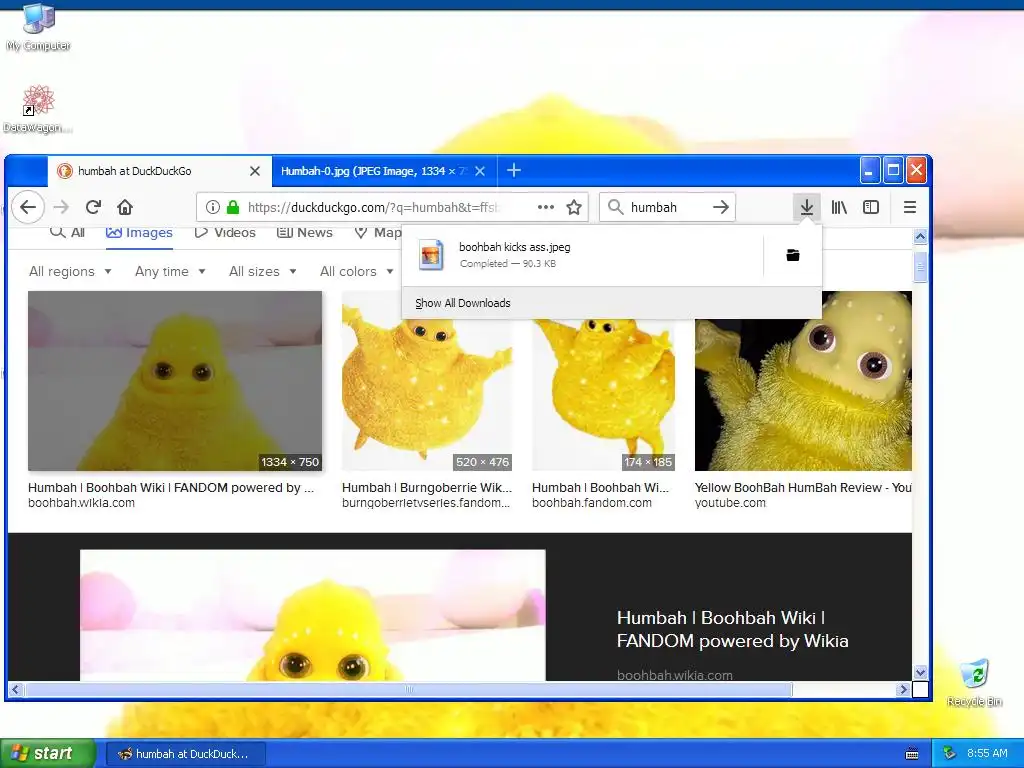Click the horizontal scrollbar thumb
Image resolution: width=1024 pixels, height=768 pixels.
(409, 689)
